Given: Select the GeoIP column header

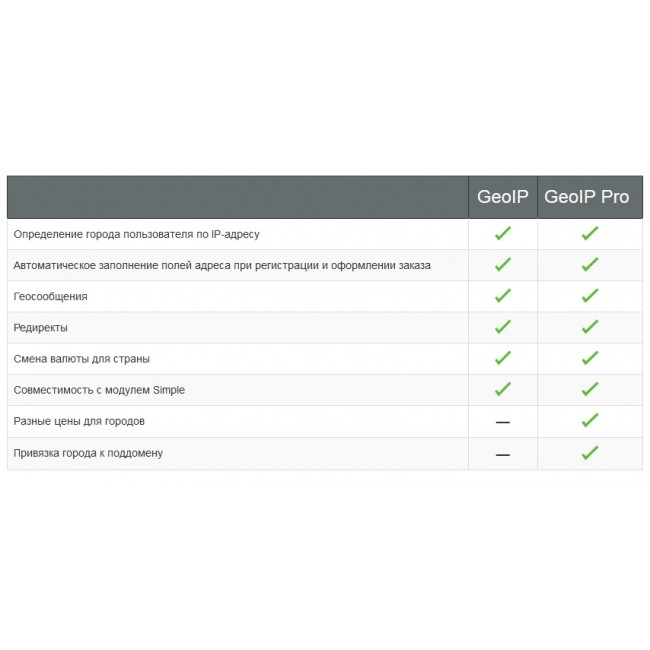Looking at the screenshot, I should (x=502, y=197).
